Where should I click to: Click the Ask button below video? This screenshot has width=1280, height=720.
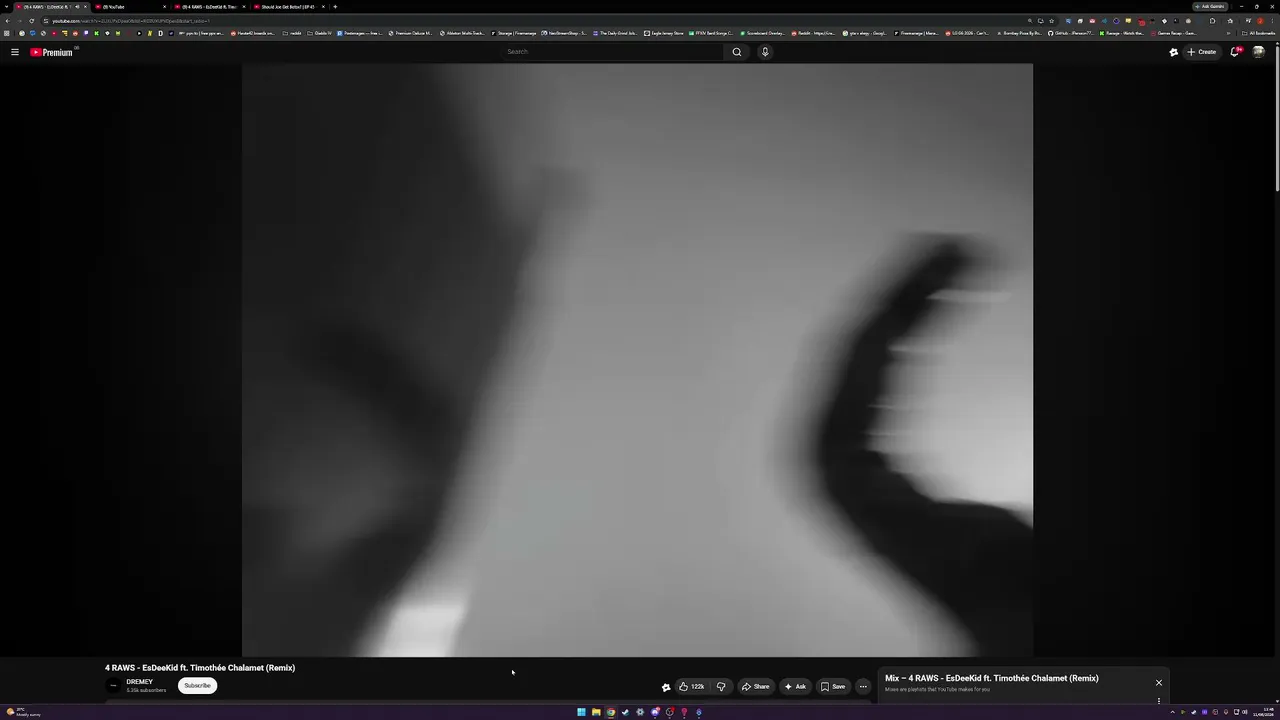[795, 686]
